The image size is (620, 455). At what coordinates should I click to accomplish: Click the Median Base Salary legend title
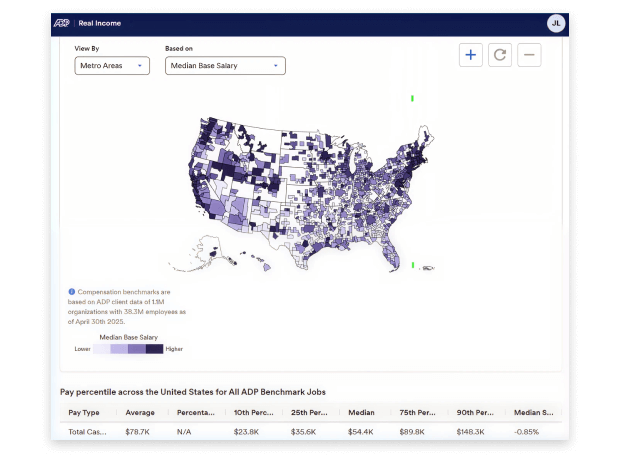pos(129,337)
